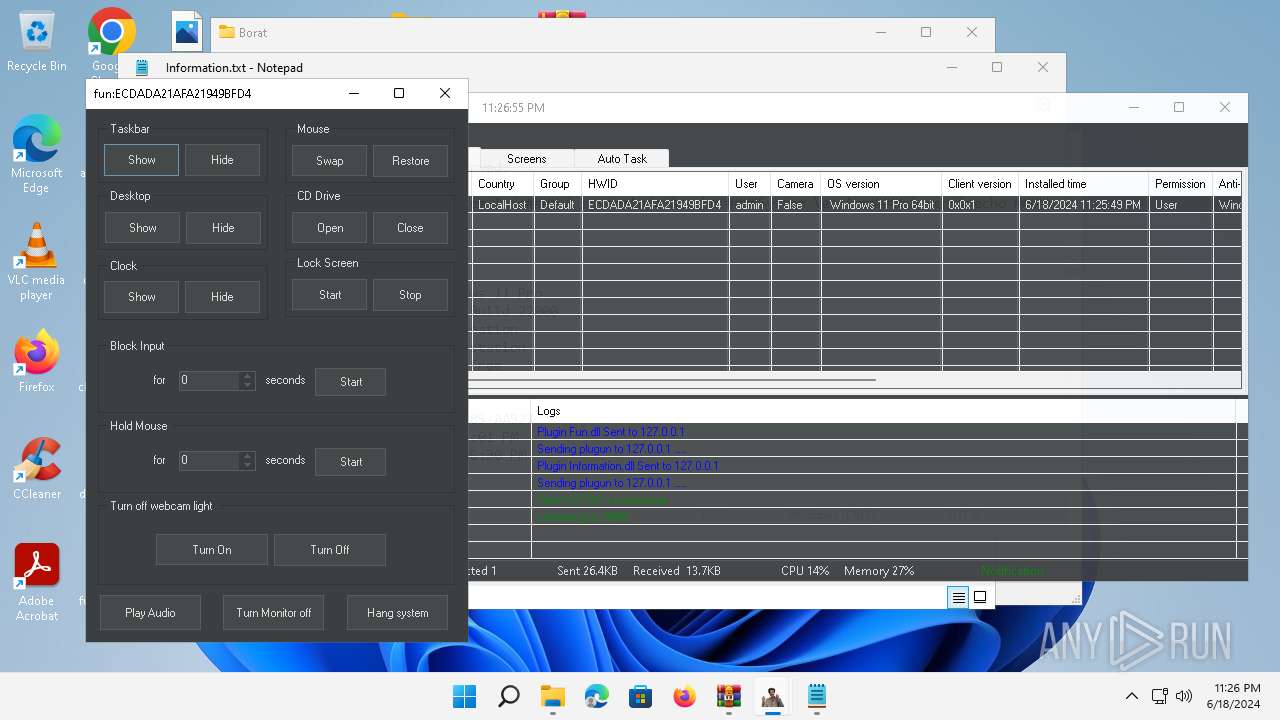Click Taskbar Hide button
Screen dimensions: 1280x720
pos(222,160)
